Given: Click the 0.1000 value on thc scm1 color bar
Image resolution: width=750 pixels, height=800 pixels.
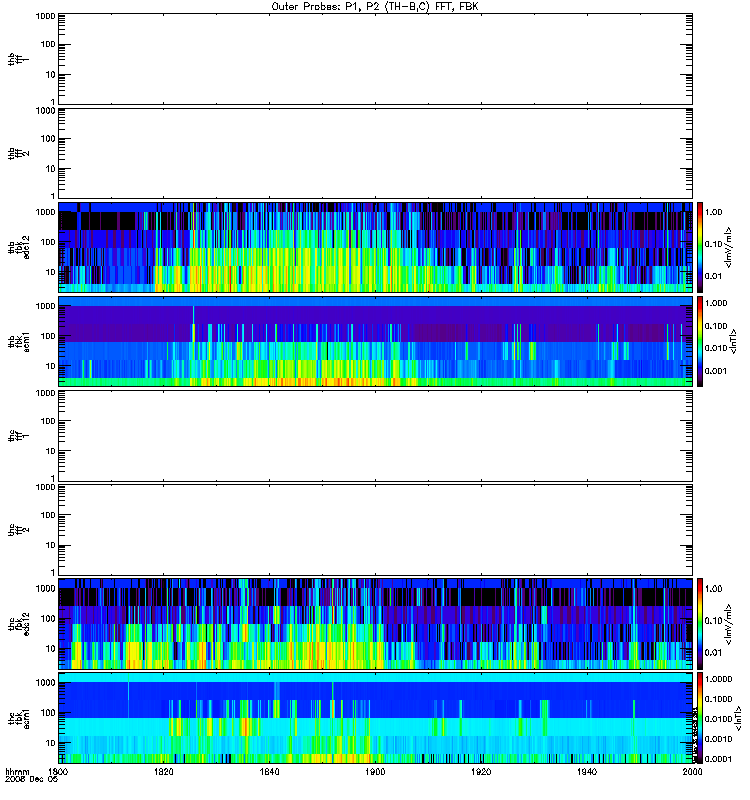Looking at the screenshot, I should 718,699.
